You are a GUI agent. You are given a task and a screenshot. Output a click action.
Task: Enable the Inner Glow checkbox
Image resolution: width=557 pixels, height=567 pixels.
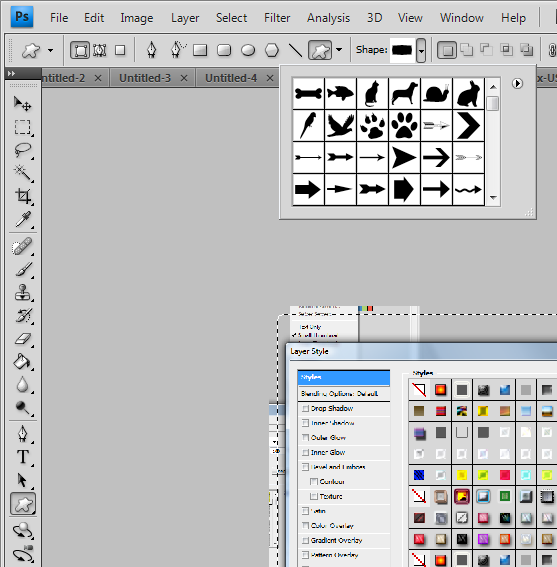click(306, 452)
